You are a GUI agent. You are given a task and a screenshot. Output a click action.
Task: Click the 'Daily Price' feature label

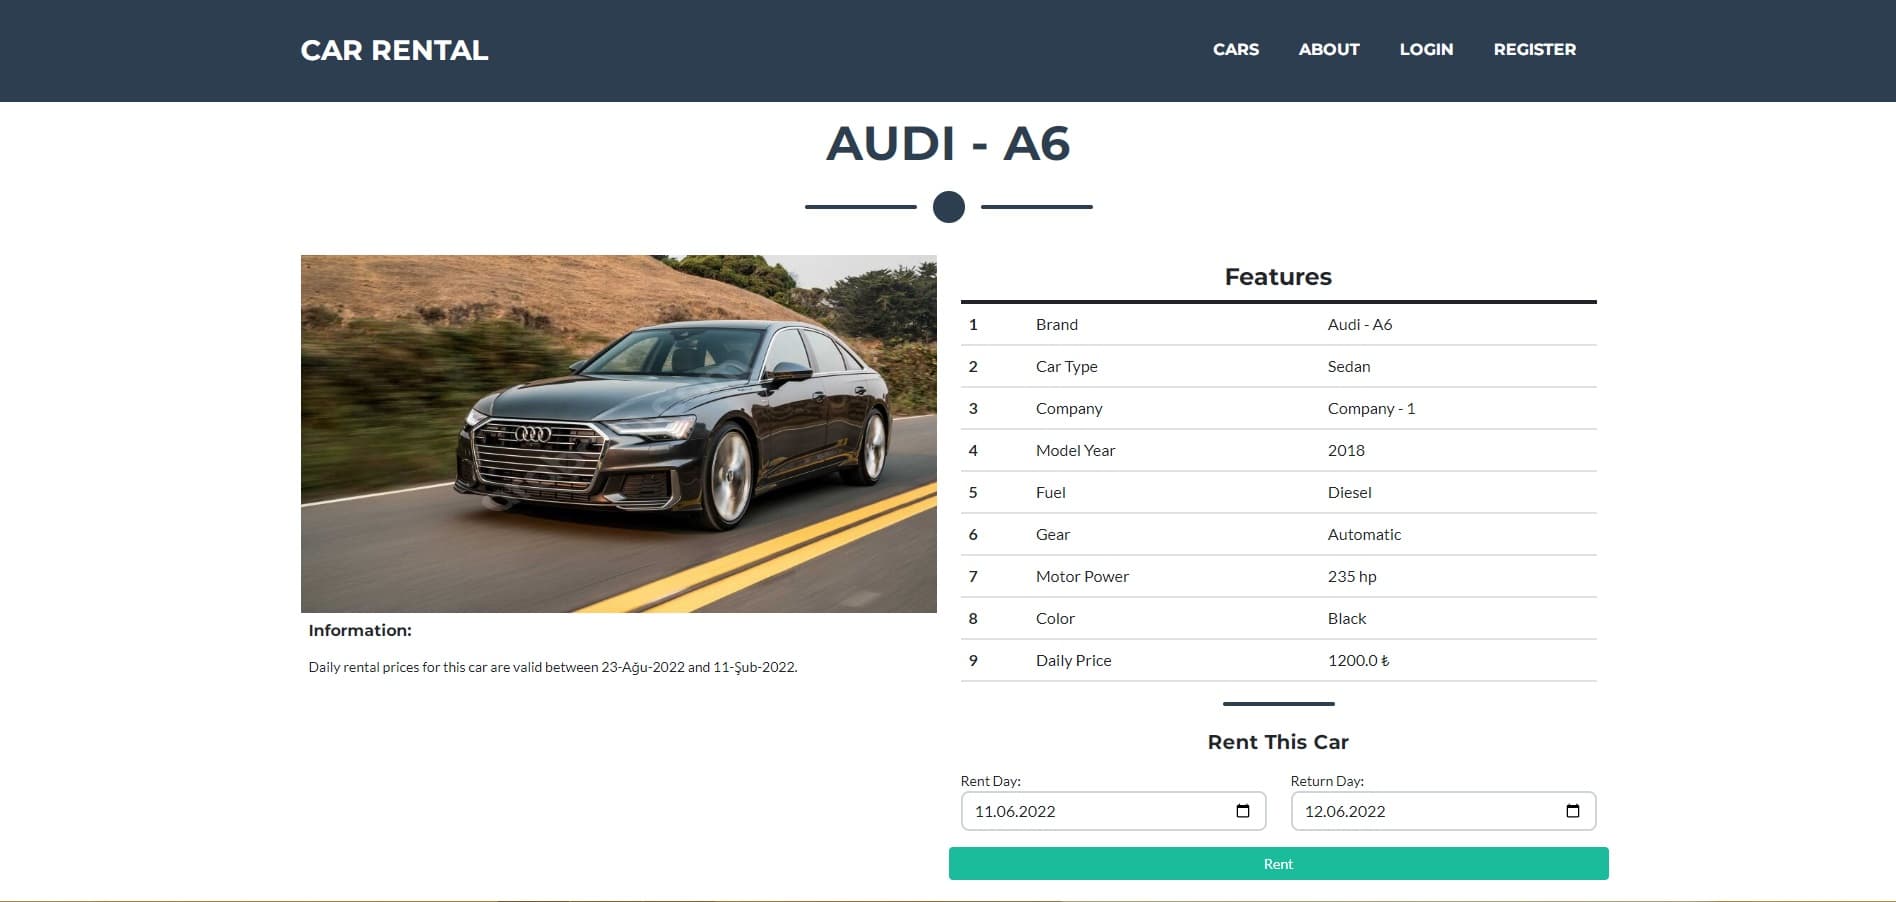click(1073, 660)
